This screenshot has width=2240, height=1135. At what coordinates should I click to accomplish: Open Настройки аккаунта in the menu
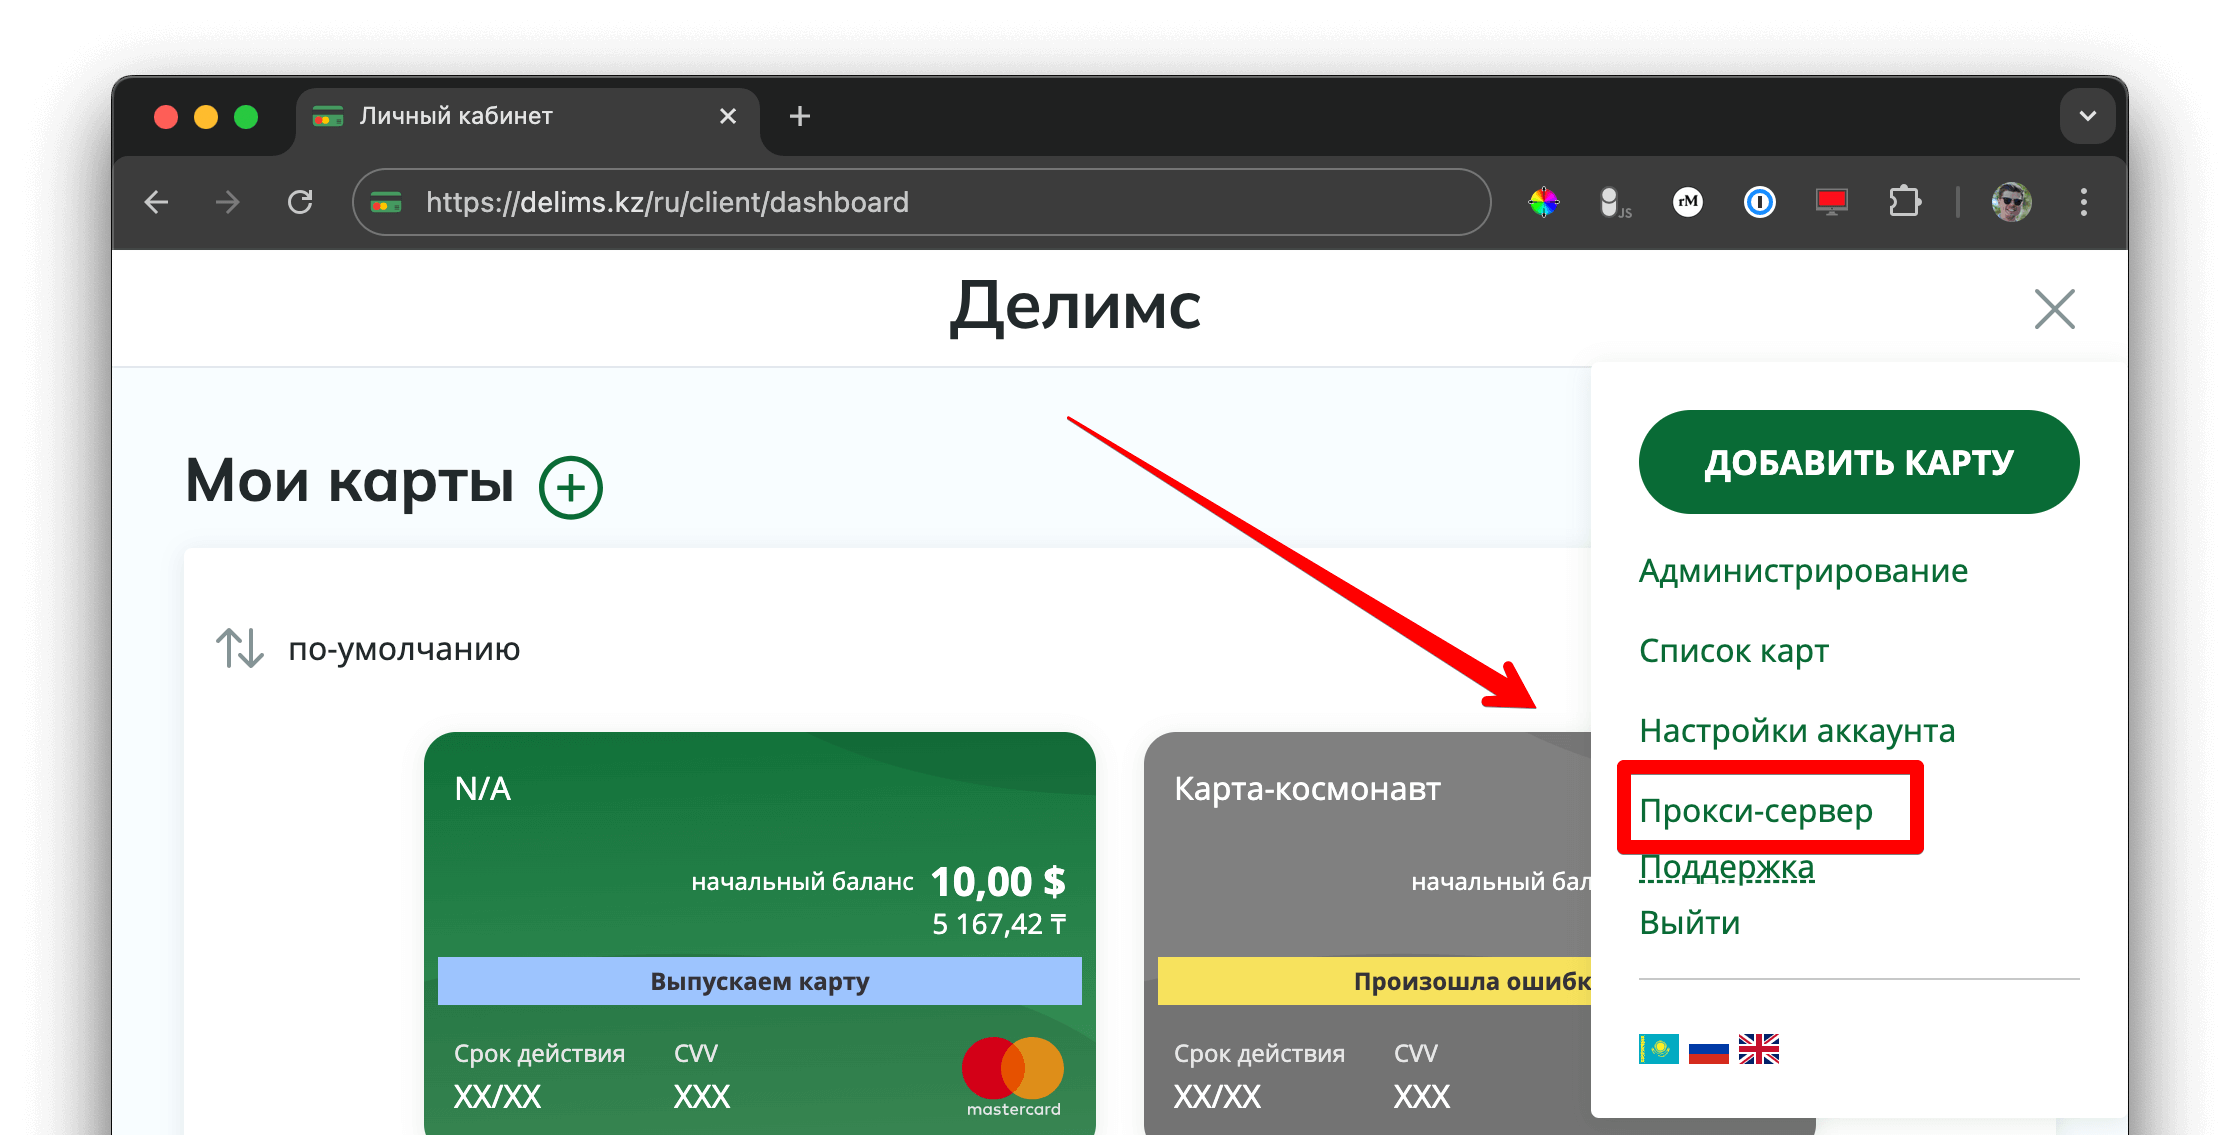coord(1797,731)
